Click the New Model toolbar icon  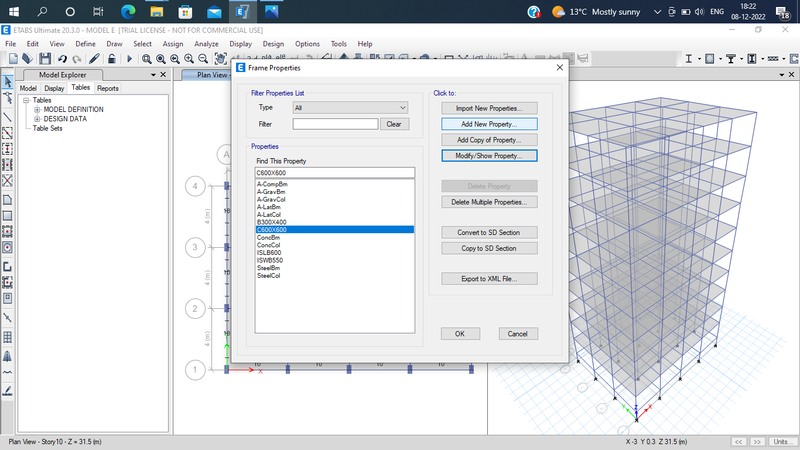pyautogui.click(x=13, y=59)
